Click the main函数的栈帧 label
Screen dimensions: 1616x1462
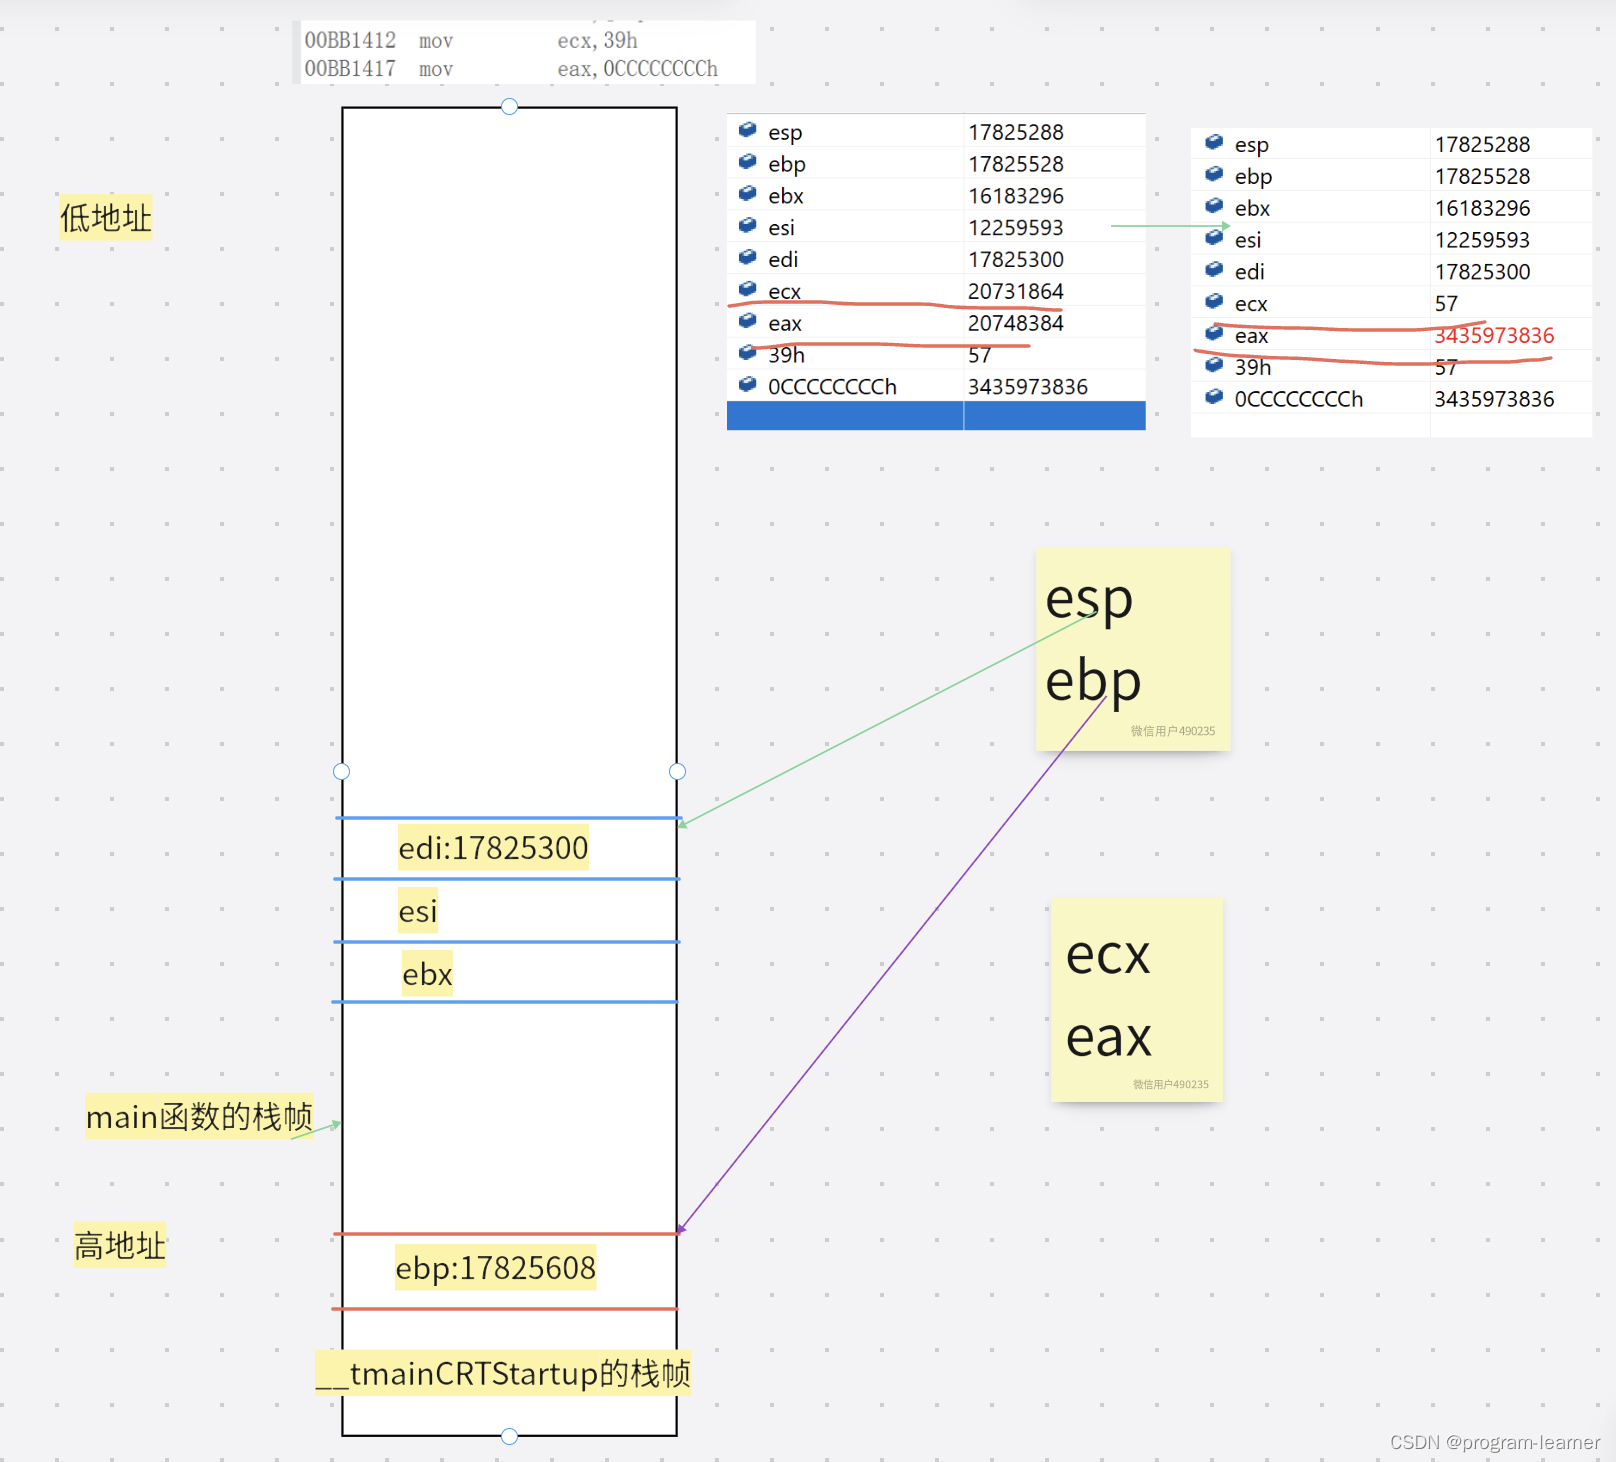pos(199,1116)
